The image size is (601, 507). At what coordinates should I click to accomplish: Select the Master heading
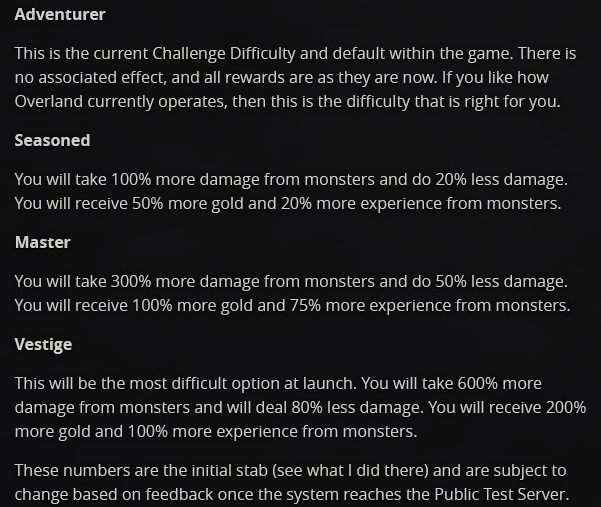point(42,242)
